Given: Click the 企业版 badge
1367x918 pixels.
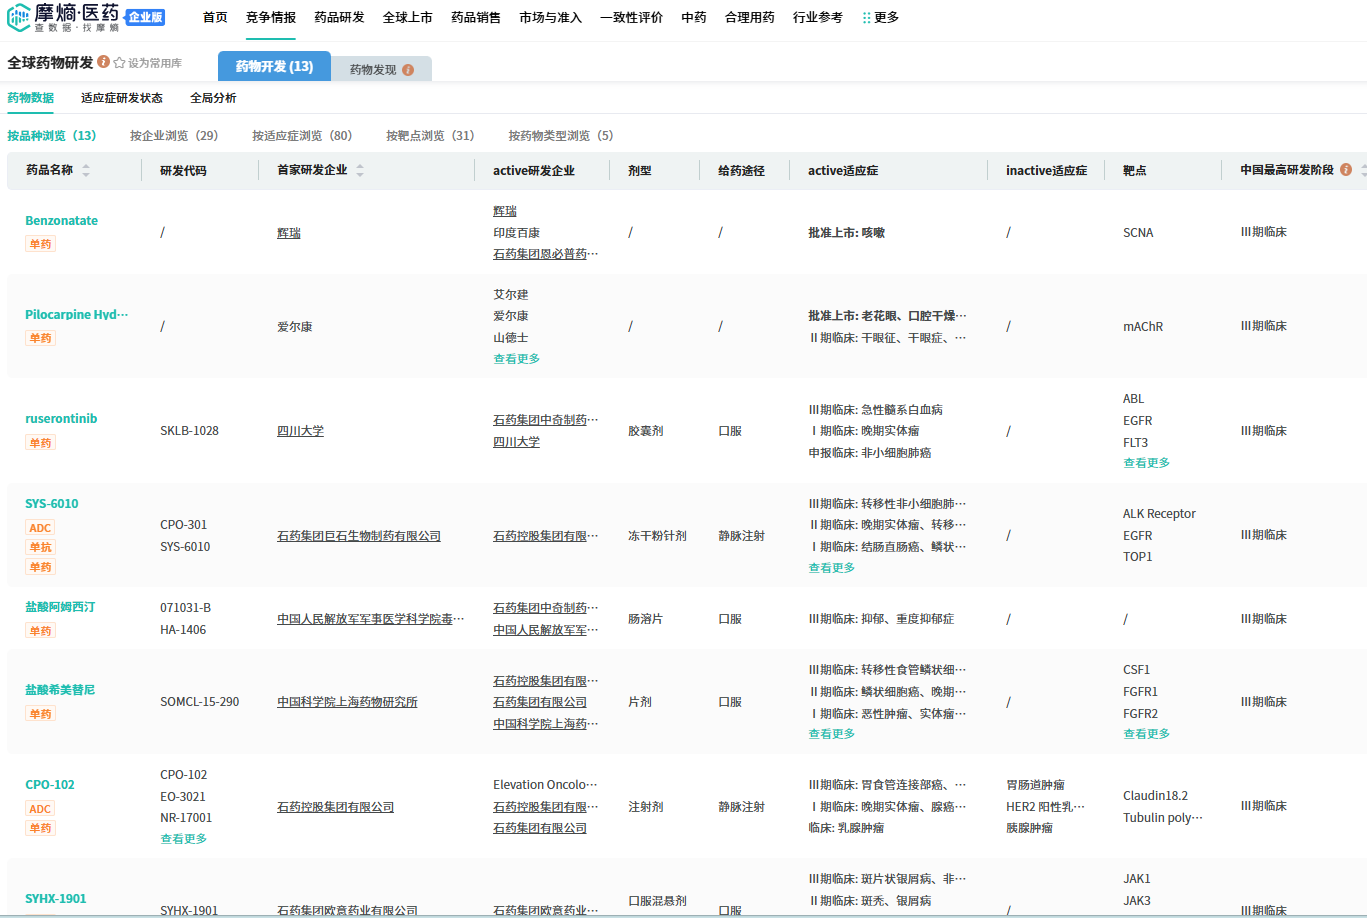Looking at the screenshot, I should (x=145, y=17).
